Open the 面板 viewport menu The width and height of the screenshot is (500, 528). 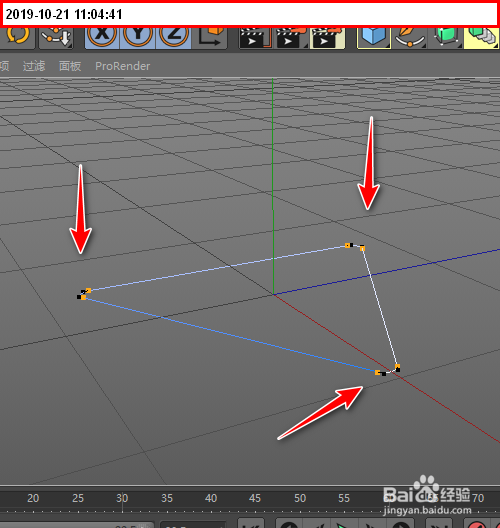[x=70, y=66]
